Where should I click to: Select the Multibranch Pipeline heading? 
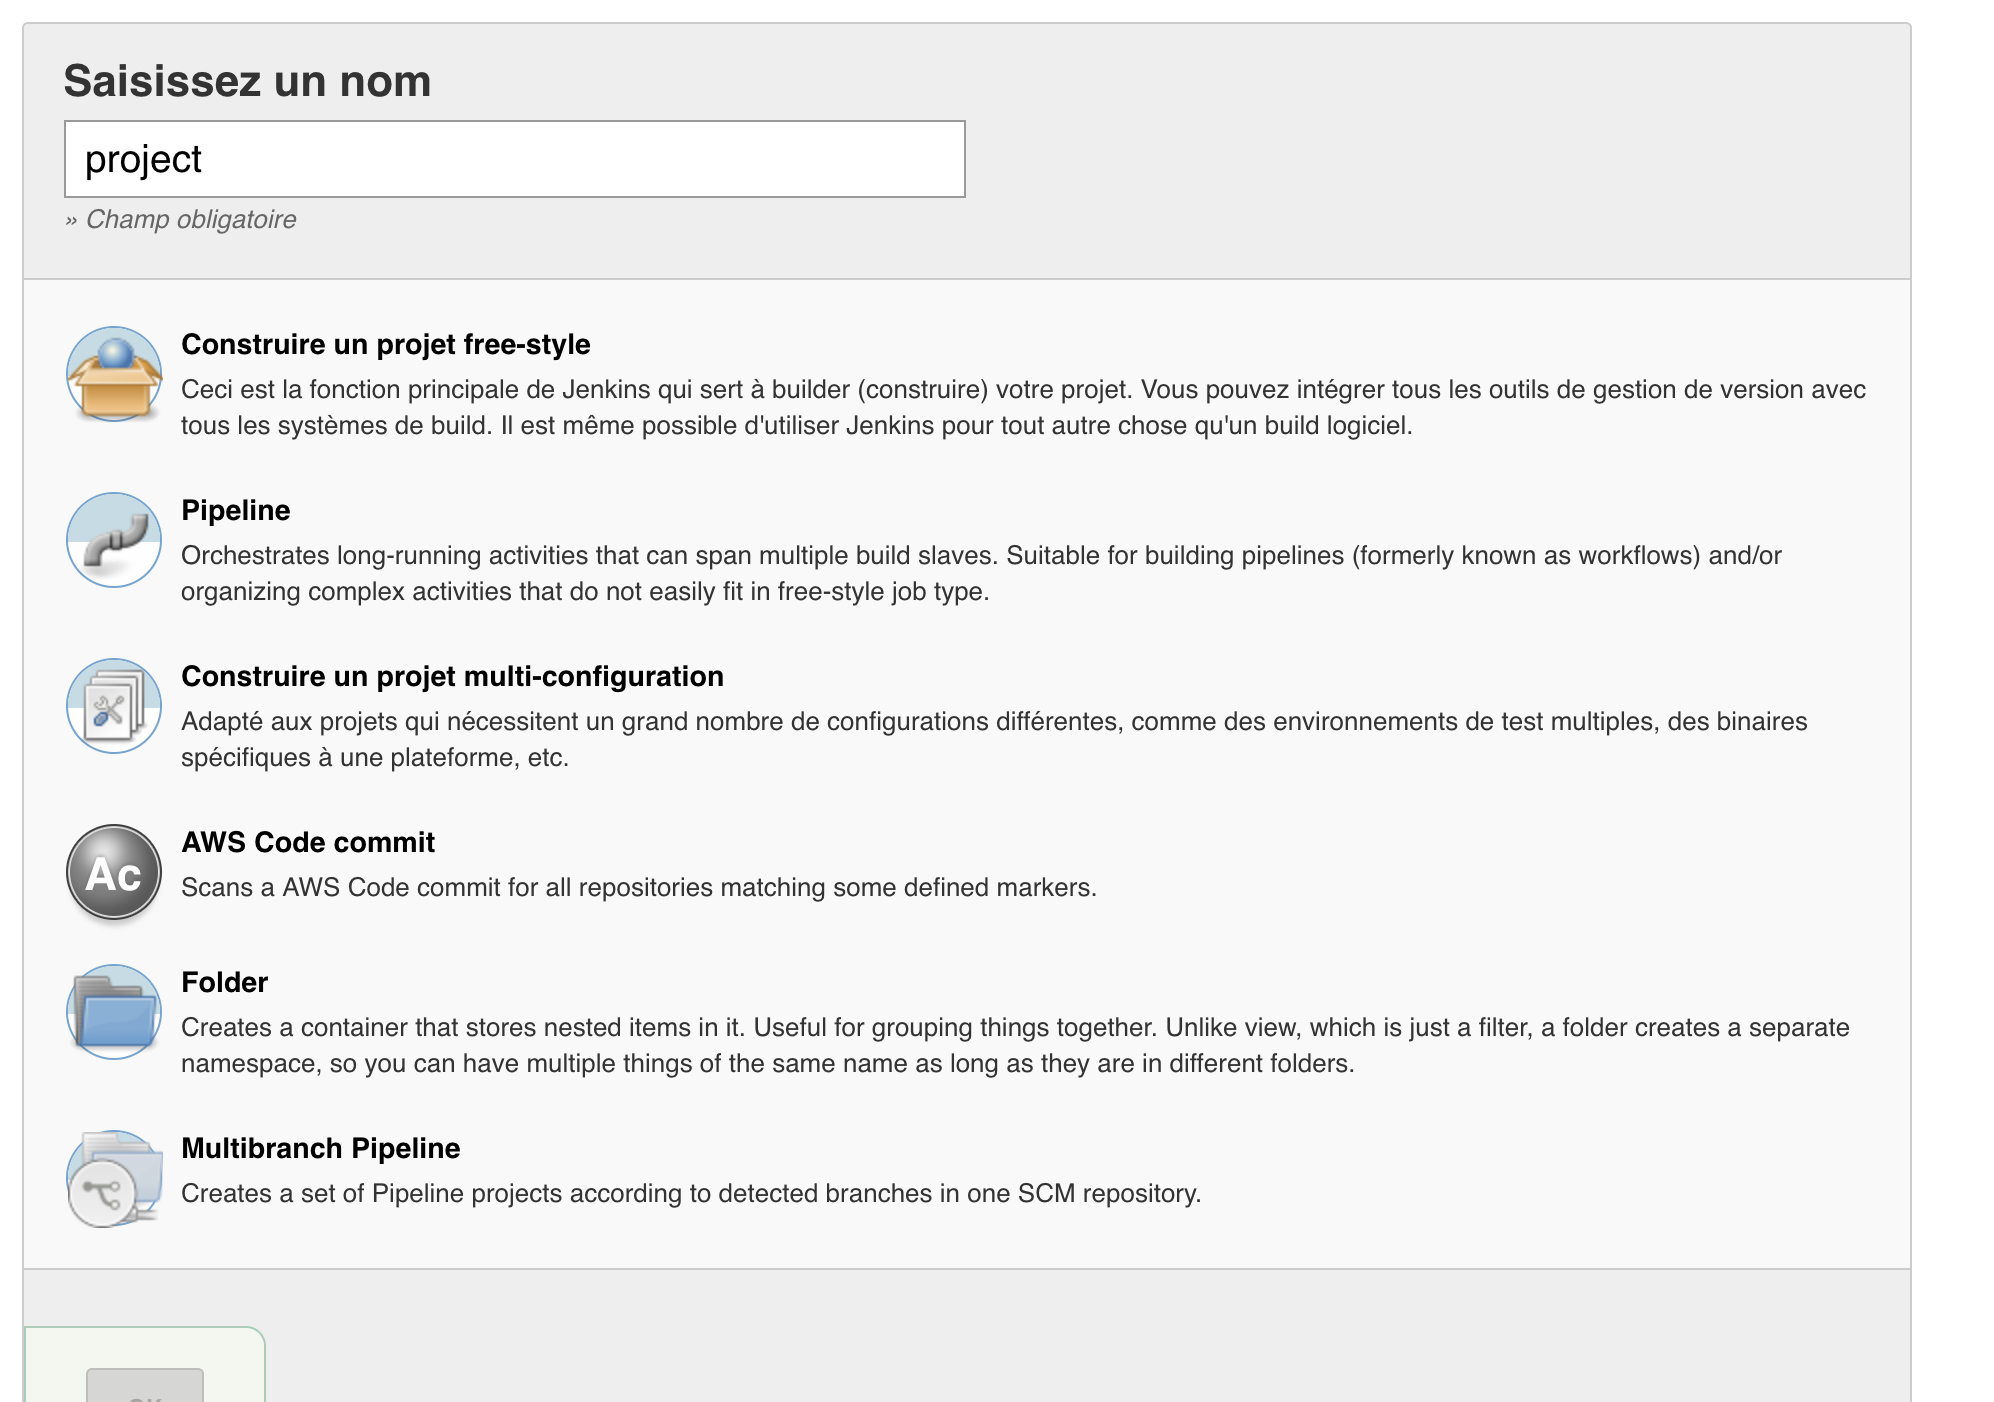320,1148
